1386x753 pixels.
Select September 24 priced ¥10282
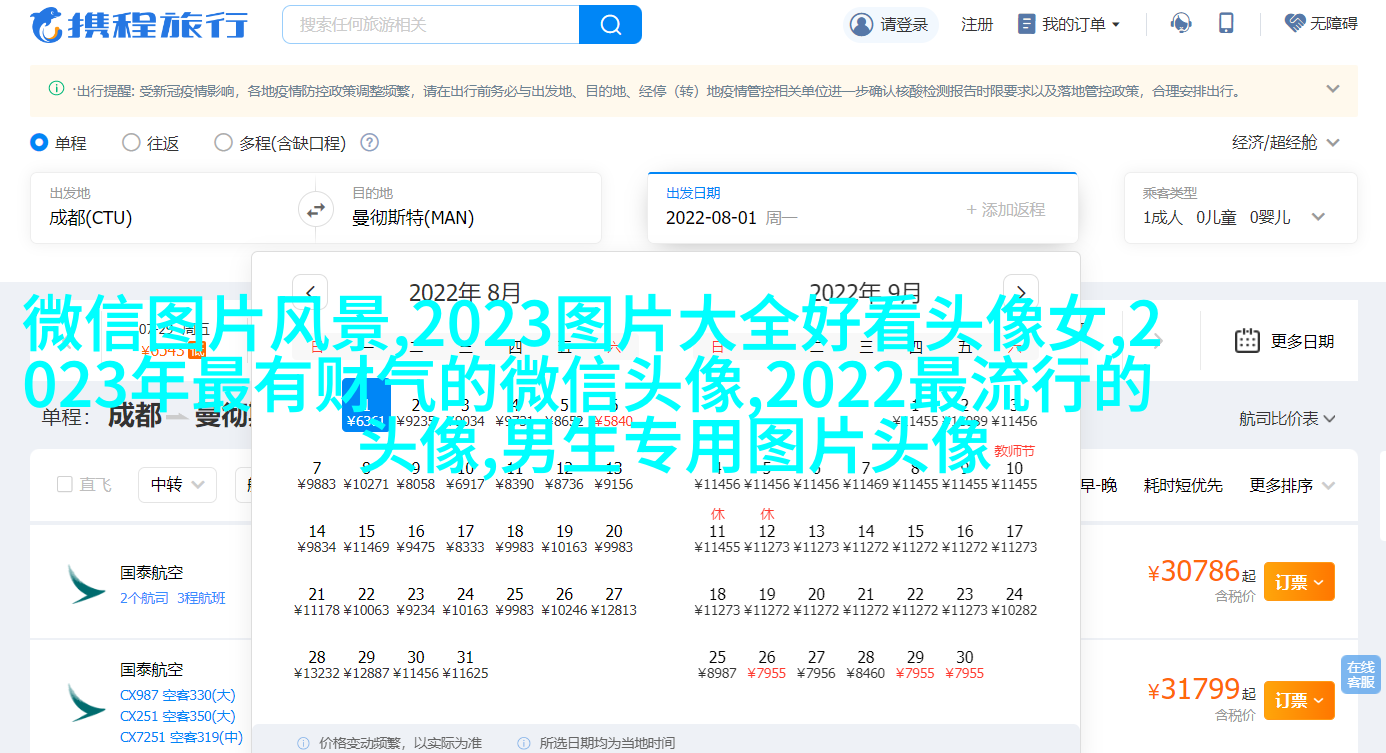pyautogui.click(x=1014, y=601)
